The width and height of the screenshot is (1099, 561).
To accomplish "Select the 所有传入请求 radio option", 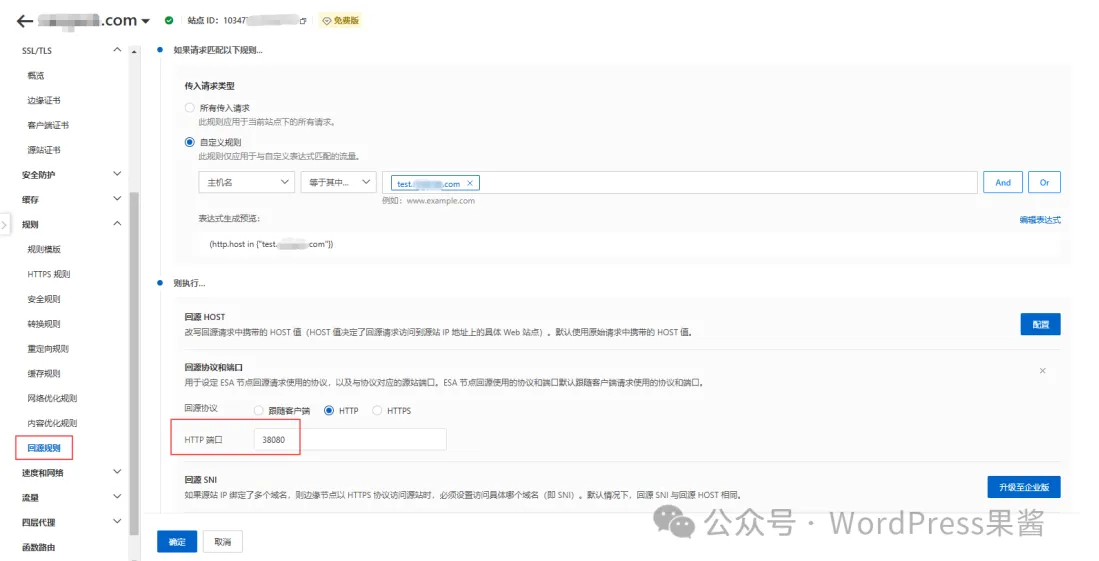I will click(189, 108).
